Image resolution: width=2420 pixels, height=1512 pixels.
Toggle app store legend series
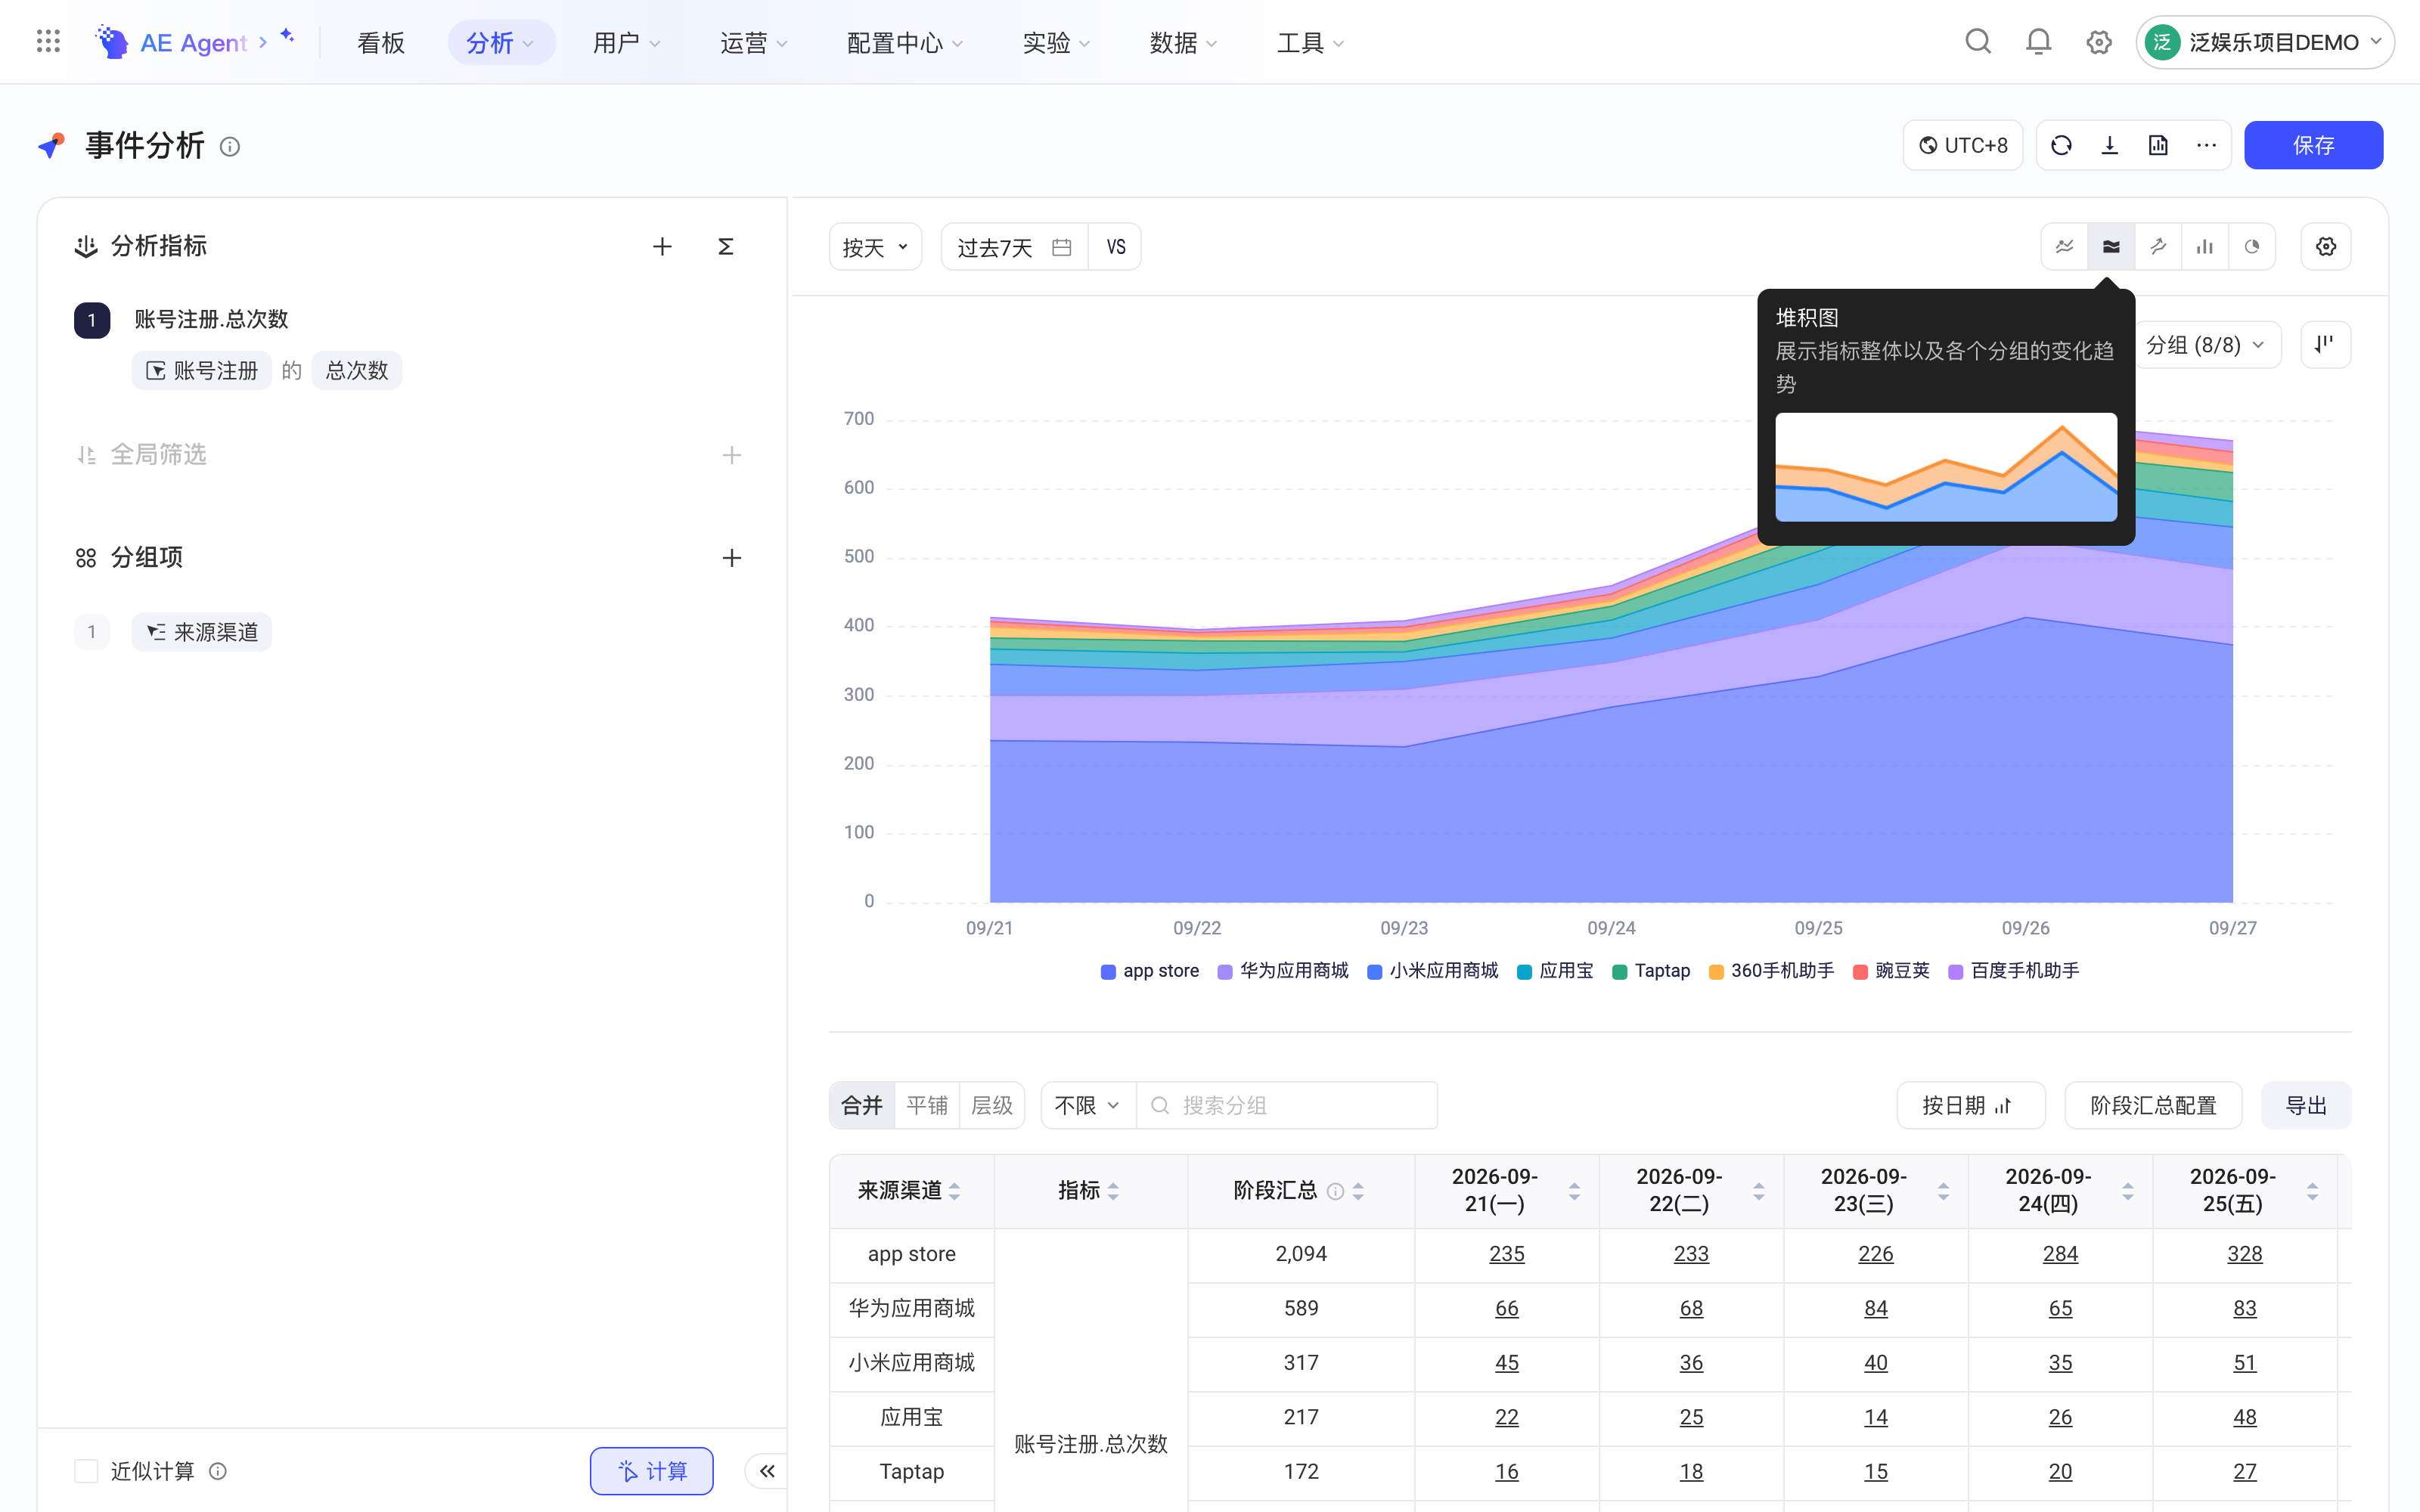(1150, 971)
